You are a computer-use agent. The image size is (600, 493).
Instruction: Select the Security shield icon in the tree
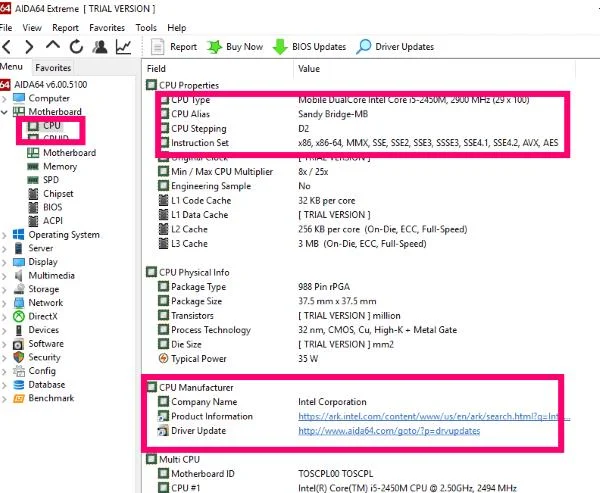tap(18, 357)
